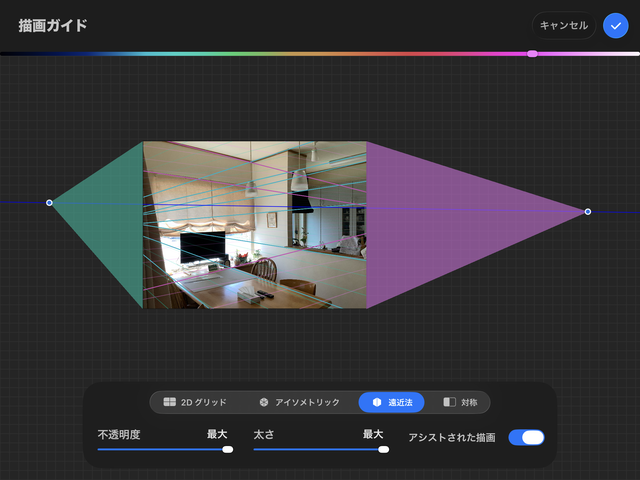
Task: Click the pink hue slider knob
Action: pyautogui.click(x=532, y=53)
